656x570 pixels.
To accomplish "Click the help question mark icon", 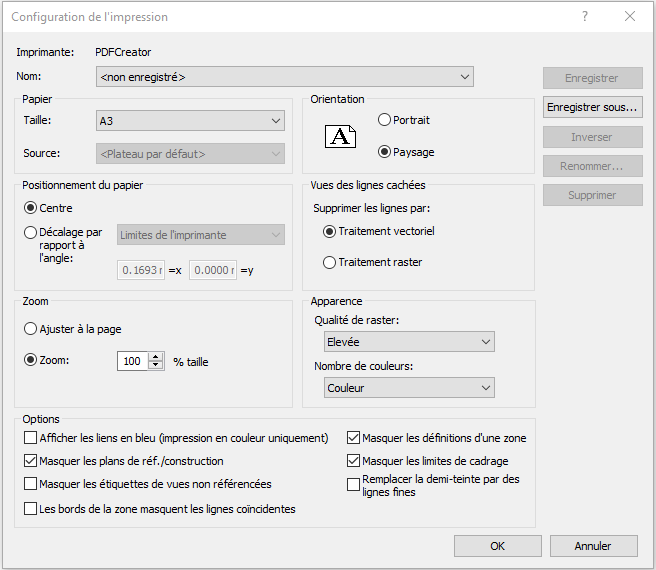I will pyautogui.click(x=585, y=17).
